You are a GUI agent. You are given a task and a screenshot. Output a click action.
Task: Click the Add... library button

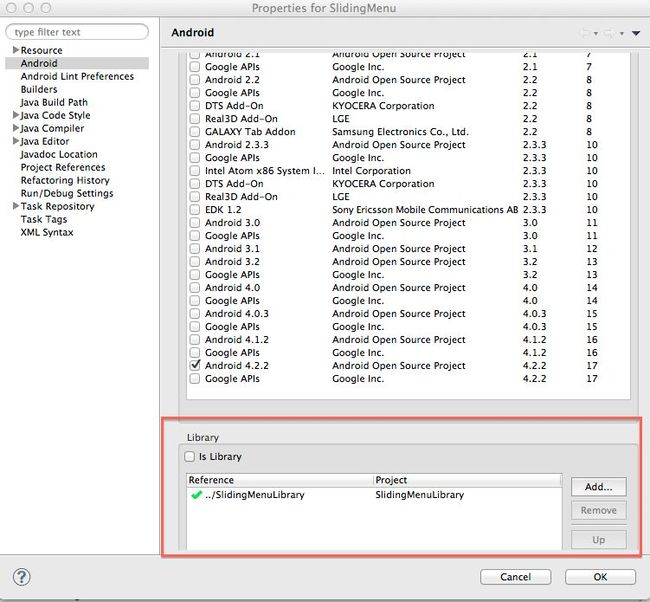click(599, 487)
